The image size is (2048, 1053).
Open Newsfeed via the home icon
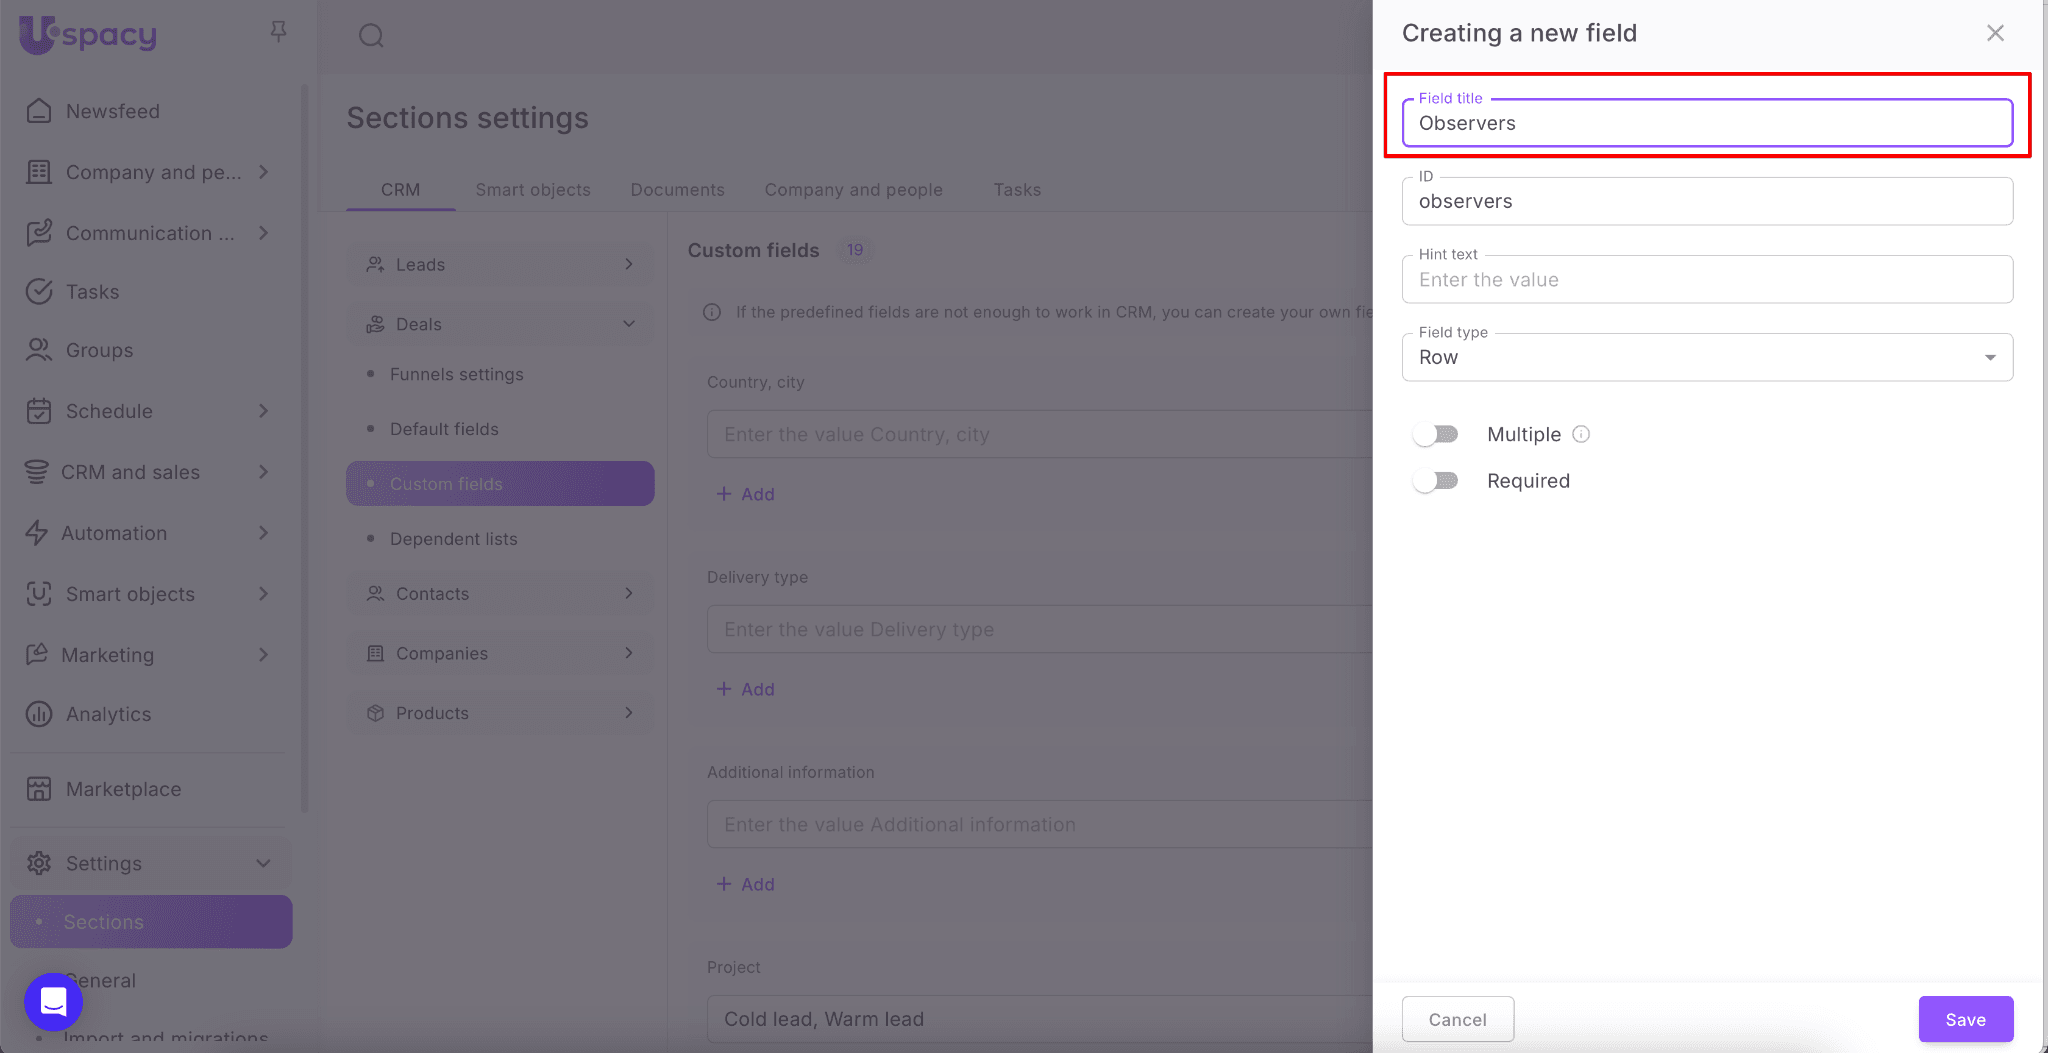(39, 111)
